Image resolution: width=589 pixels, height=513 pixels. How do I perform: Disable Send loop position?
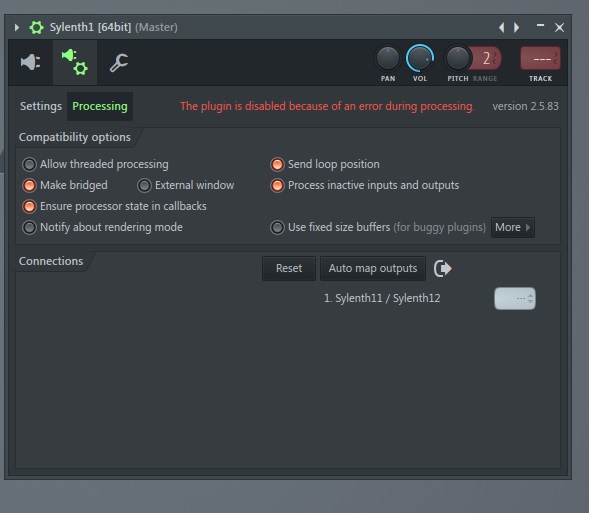click(277, 164)
